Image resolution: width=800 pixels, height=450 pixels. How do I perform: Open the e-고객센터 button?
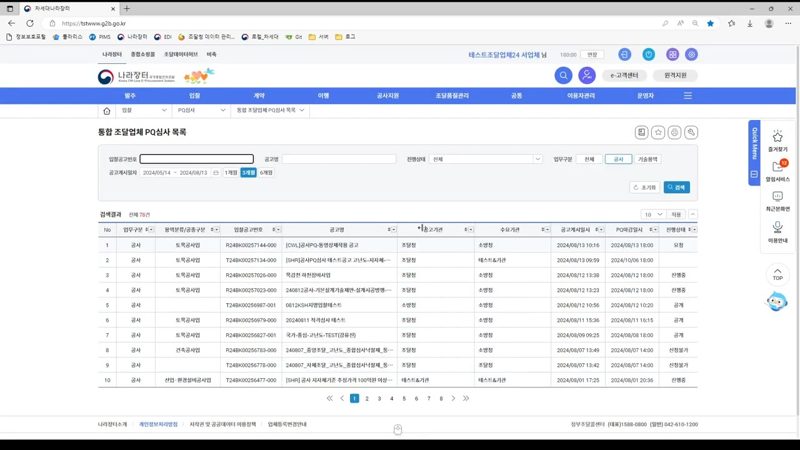[624, 76]
